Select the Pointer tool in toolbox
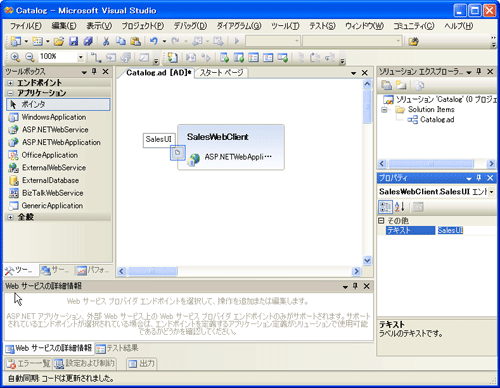Screen dimensions: 500x388 [x=58, y=104]
